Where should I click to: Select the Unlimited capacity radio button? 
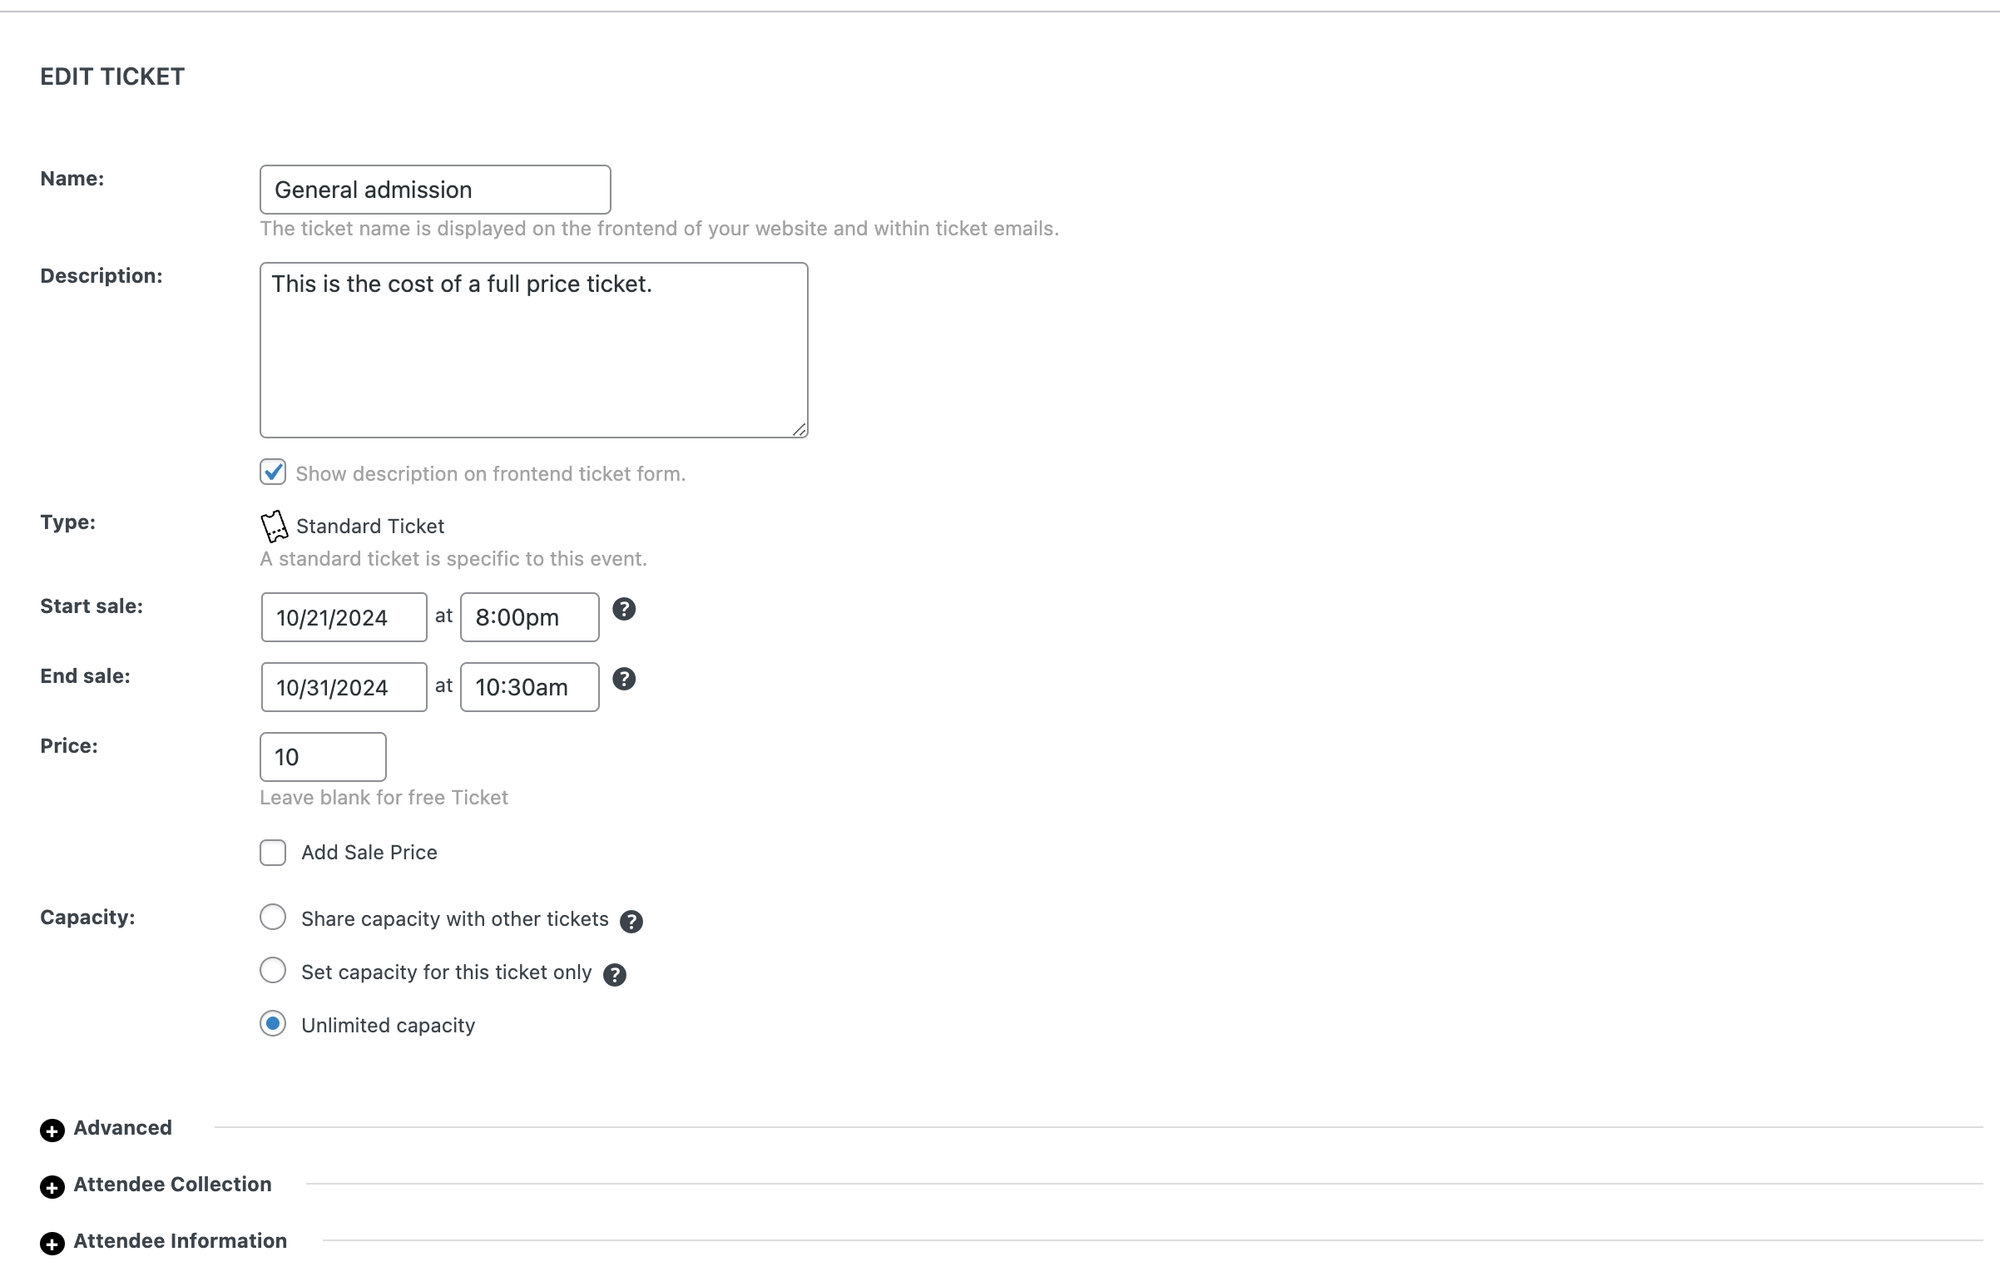pyautogui.click(x=273, y=1024)
